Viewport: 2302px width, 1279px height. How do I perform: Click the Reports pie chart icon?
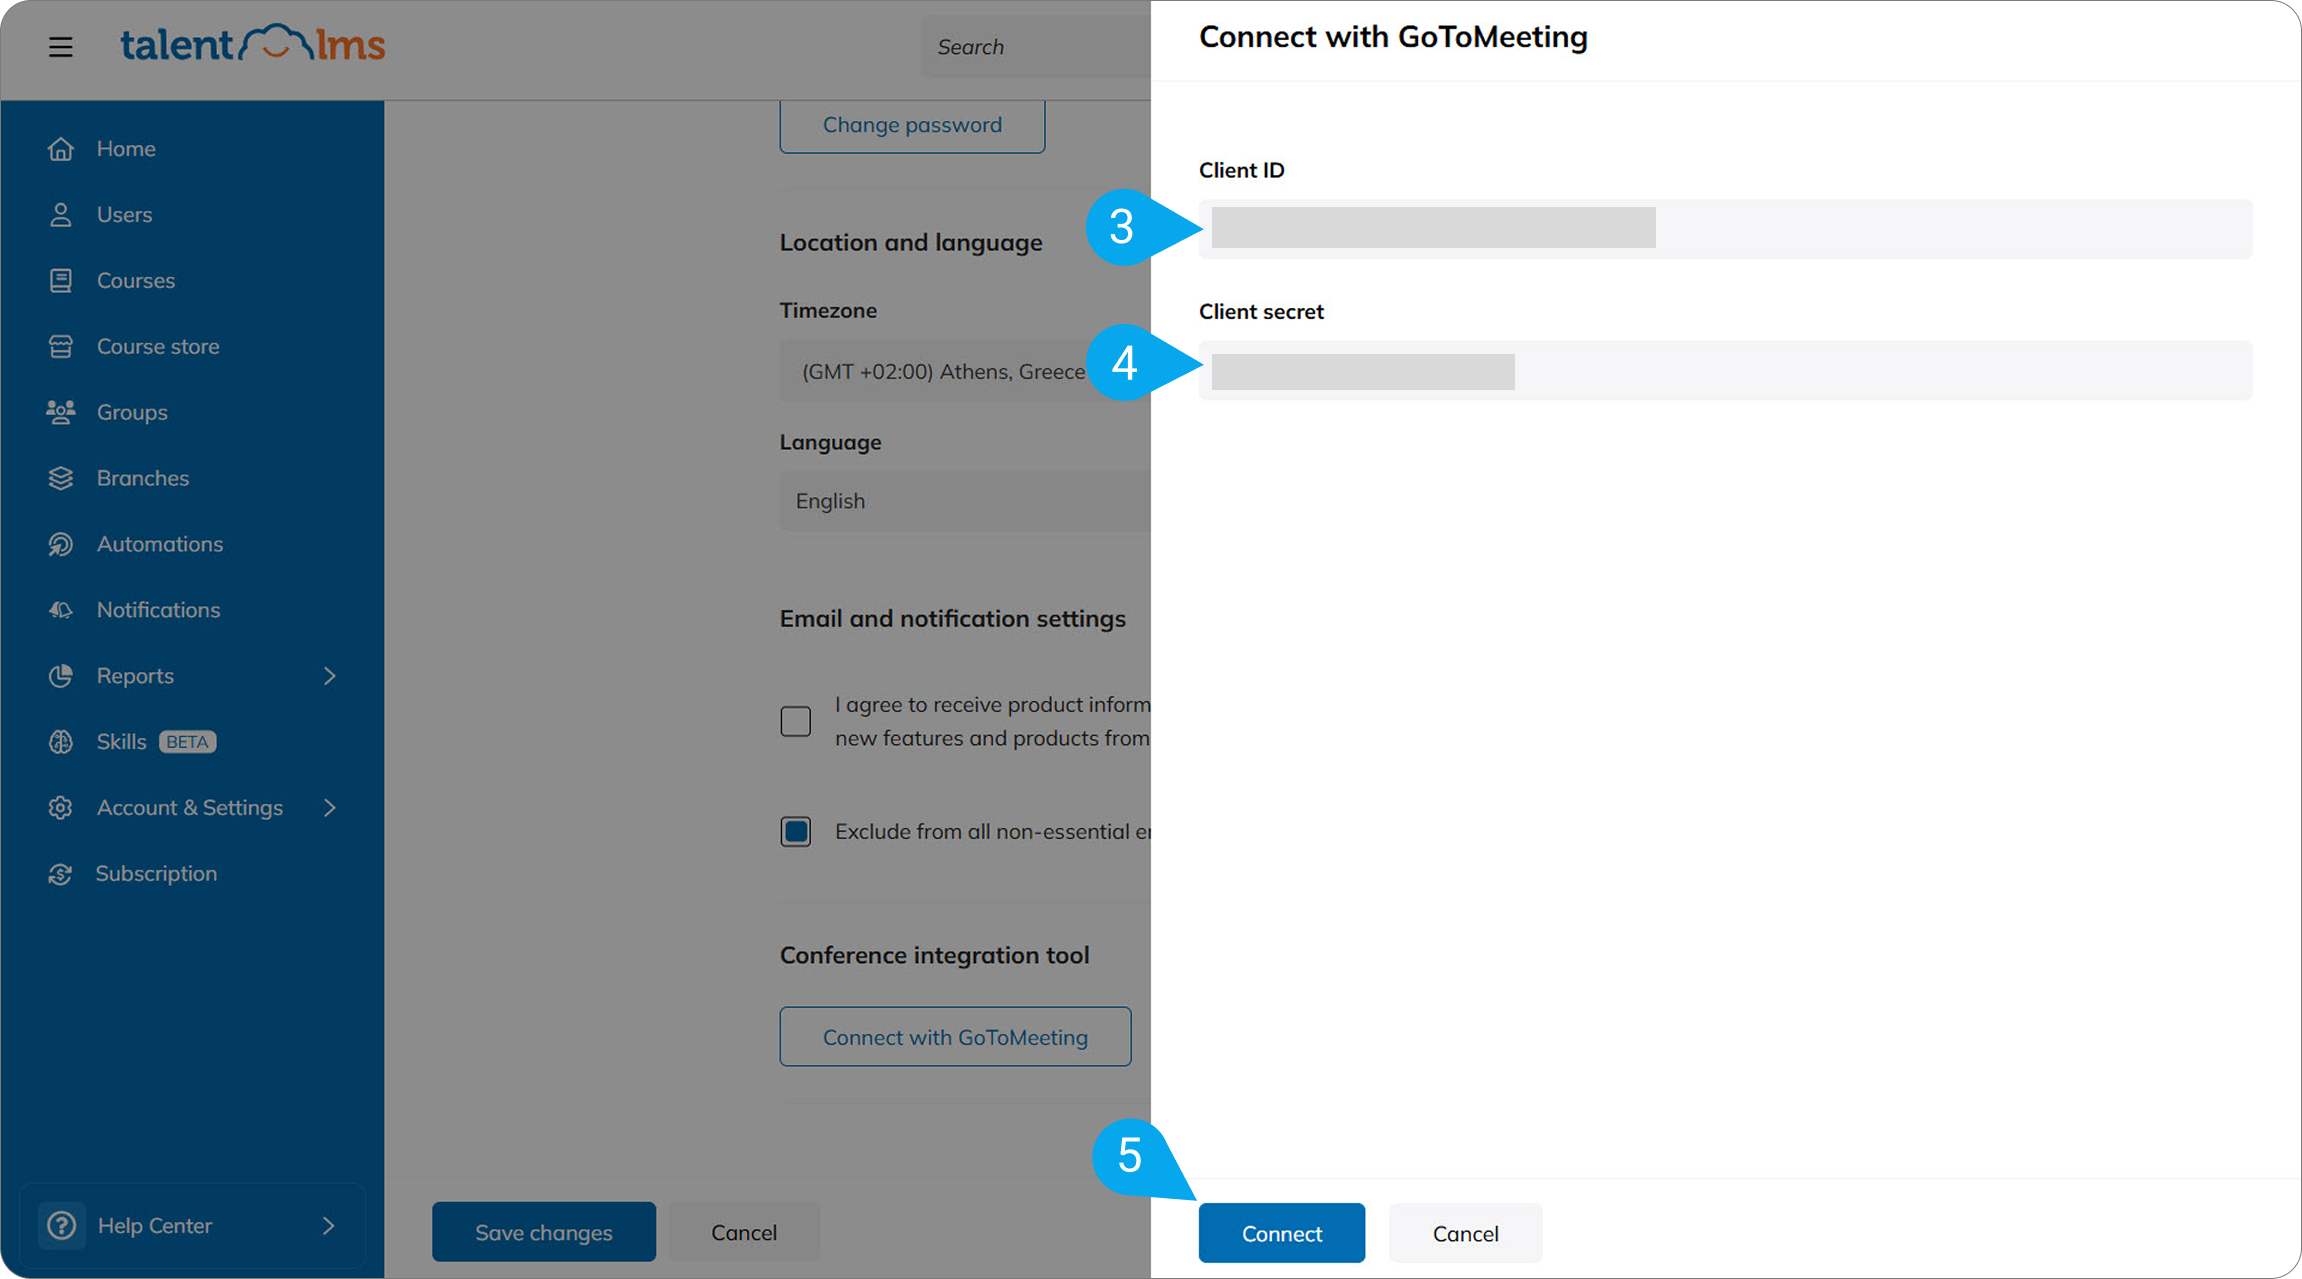[61, 676]
